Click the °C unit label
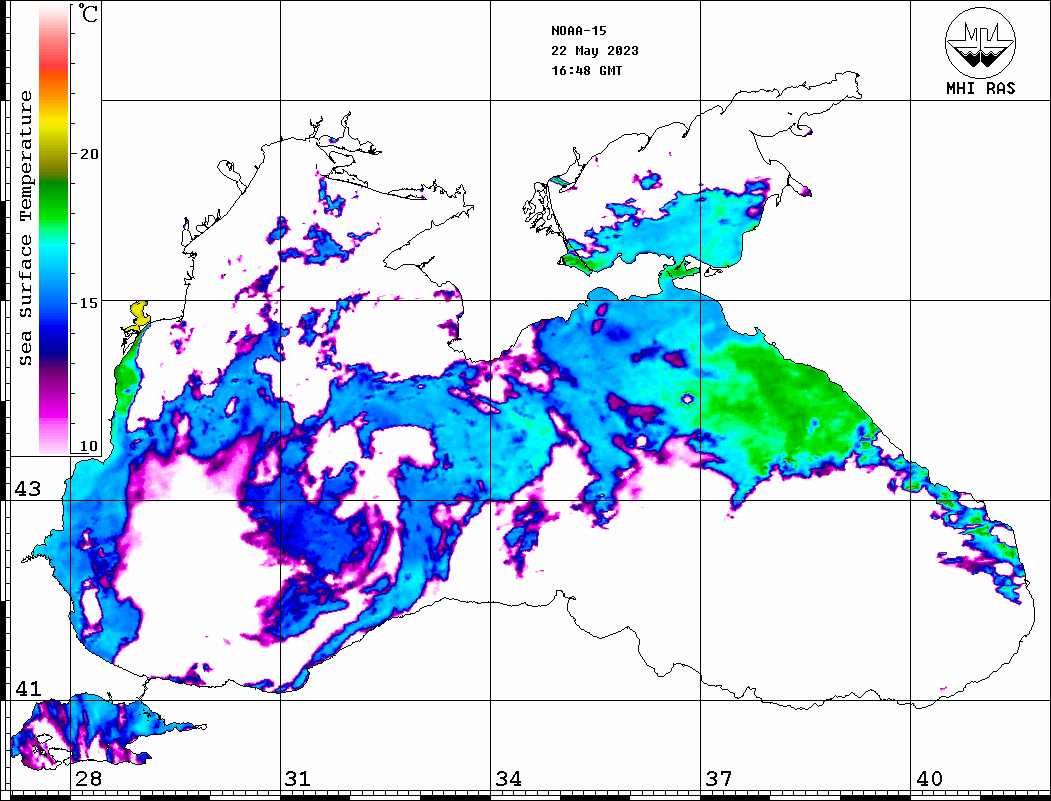Viewport: 1051px width, 801px height. coord(88,13)
